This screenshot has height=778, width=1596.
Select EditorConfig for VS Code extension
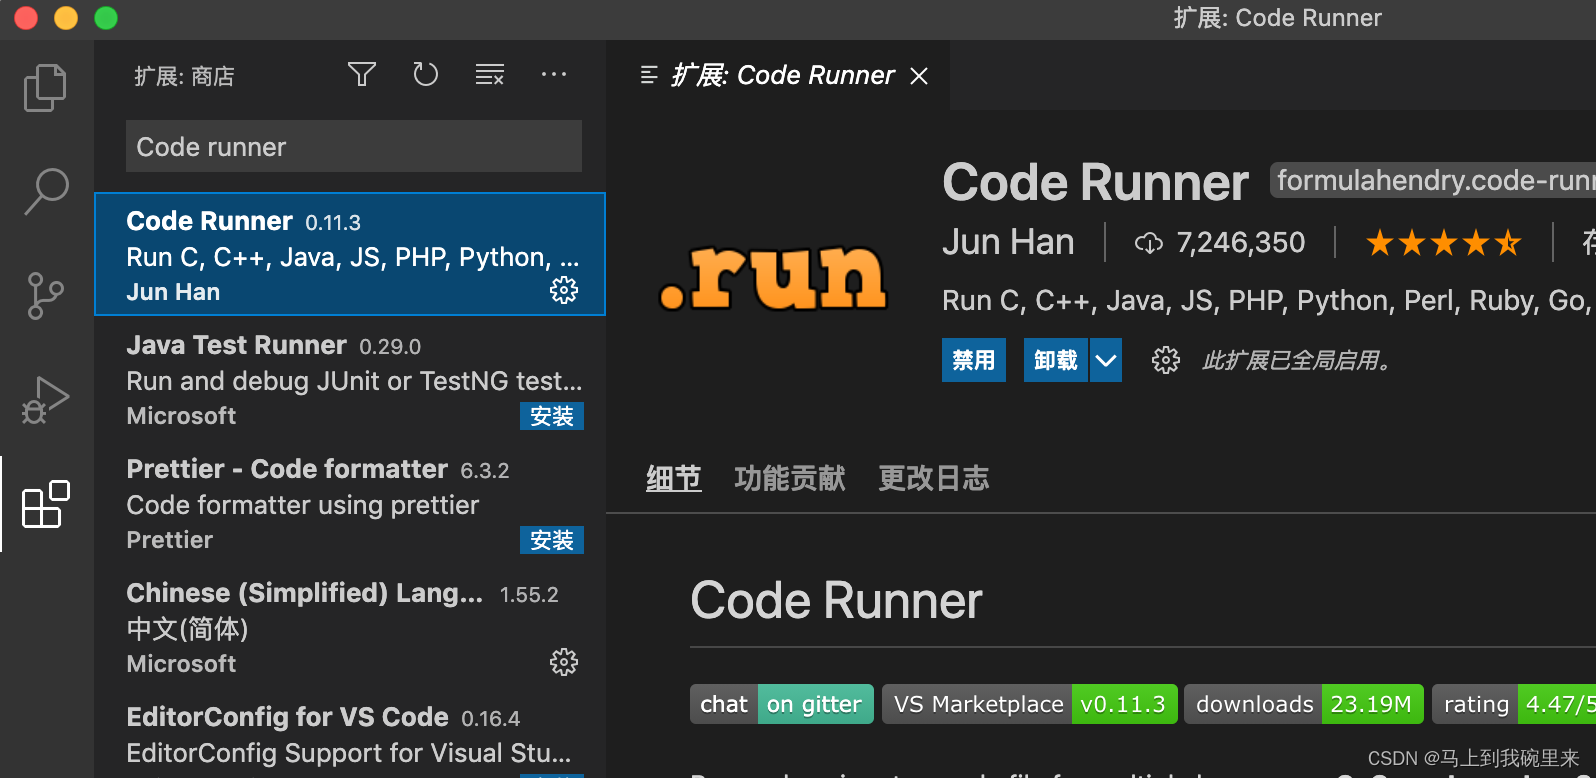pos(350,734)
